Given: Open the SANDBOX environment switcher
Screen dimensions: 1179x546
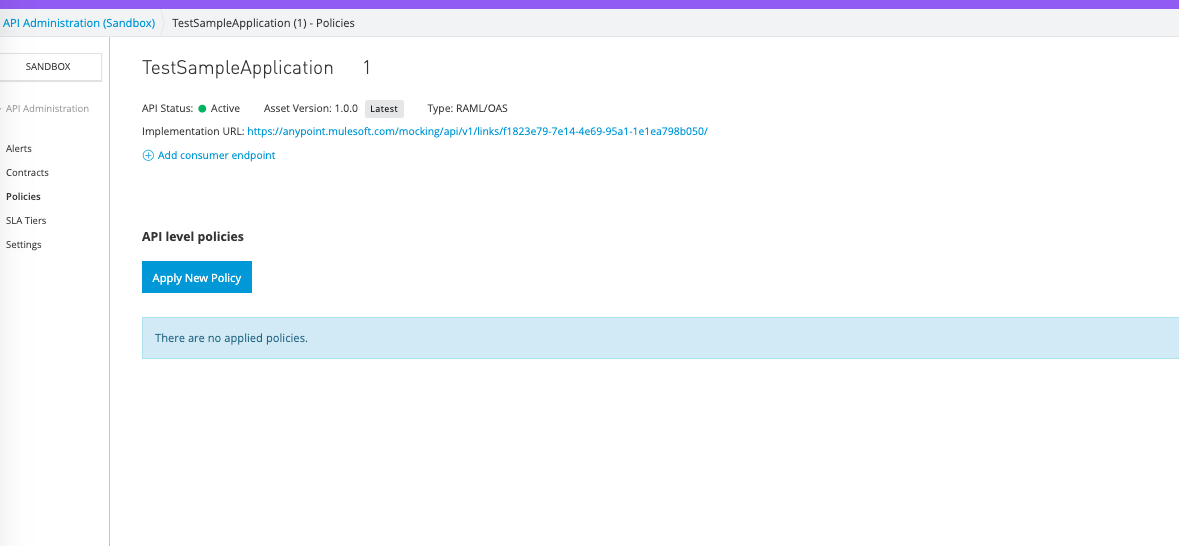Looking at the screenshot, I should click(x=53, y=67).
